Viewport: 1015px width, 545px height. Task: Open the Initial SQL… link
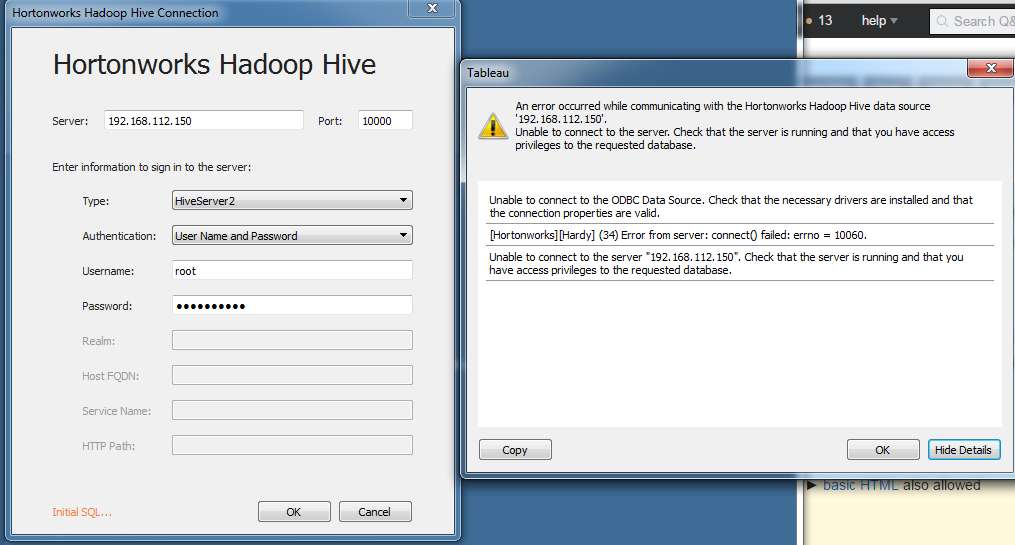(x=82, y=512)
